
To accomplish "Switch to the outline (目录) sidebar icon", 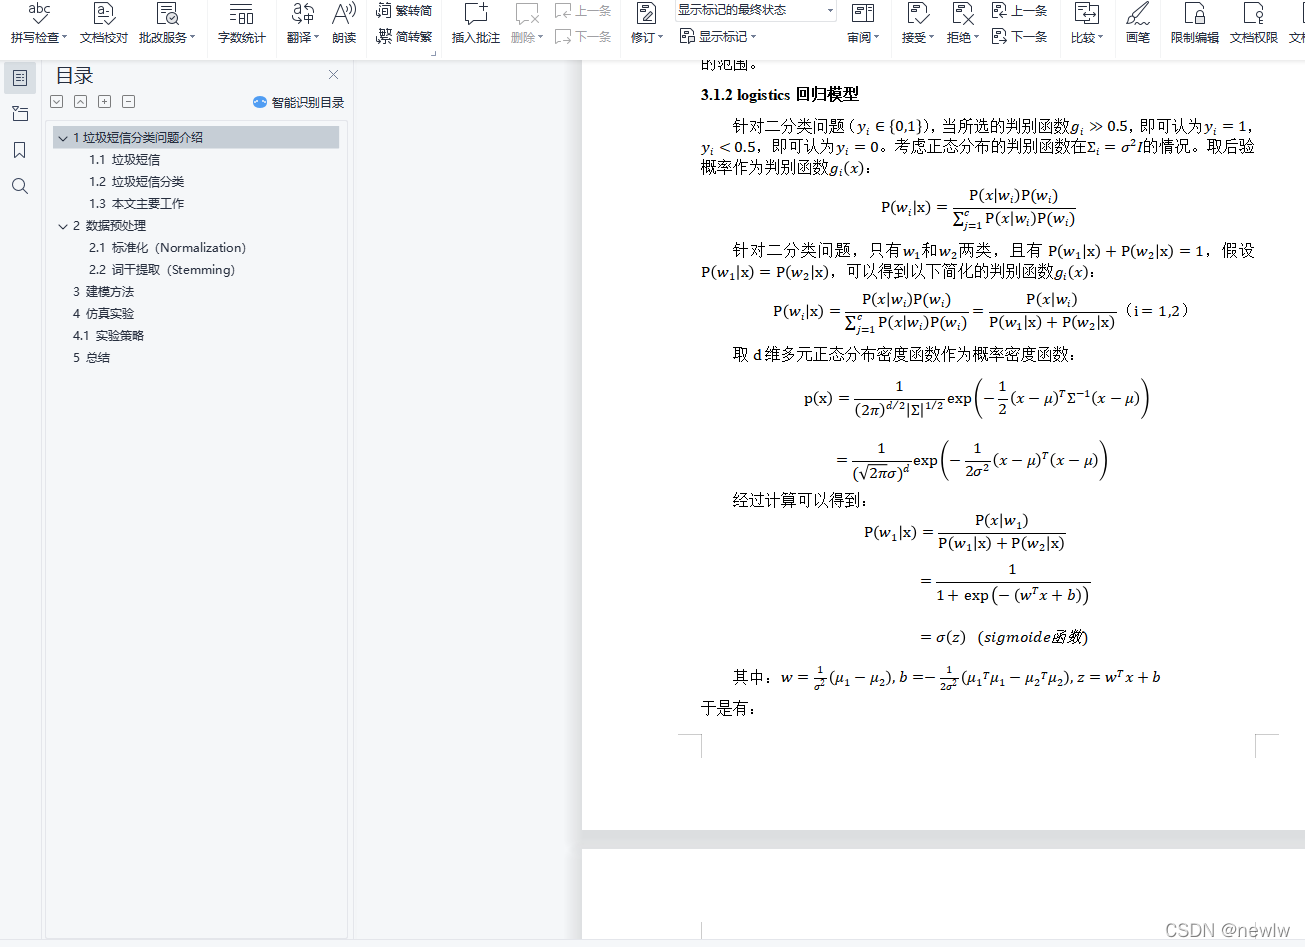I will (20, 78).
